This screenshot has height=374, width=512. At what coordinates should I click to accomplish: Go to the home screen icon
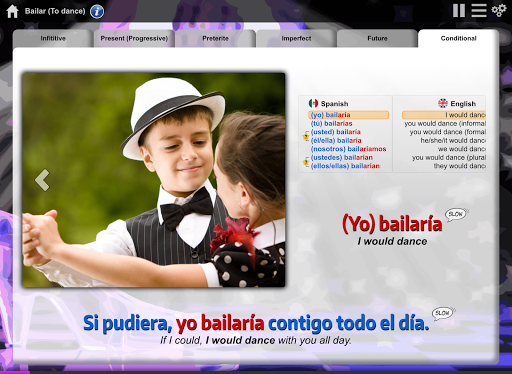tap(12, 11)
